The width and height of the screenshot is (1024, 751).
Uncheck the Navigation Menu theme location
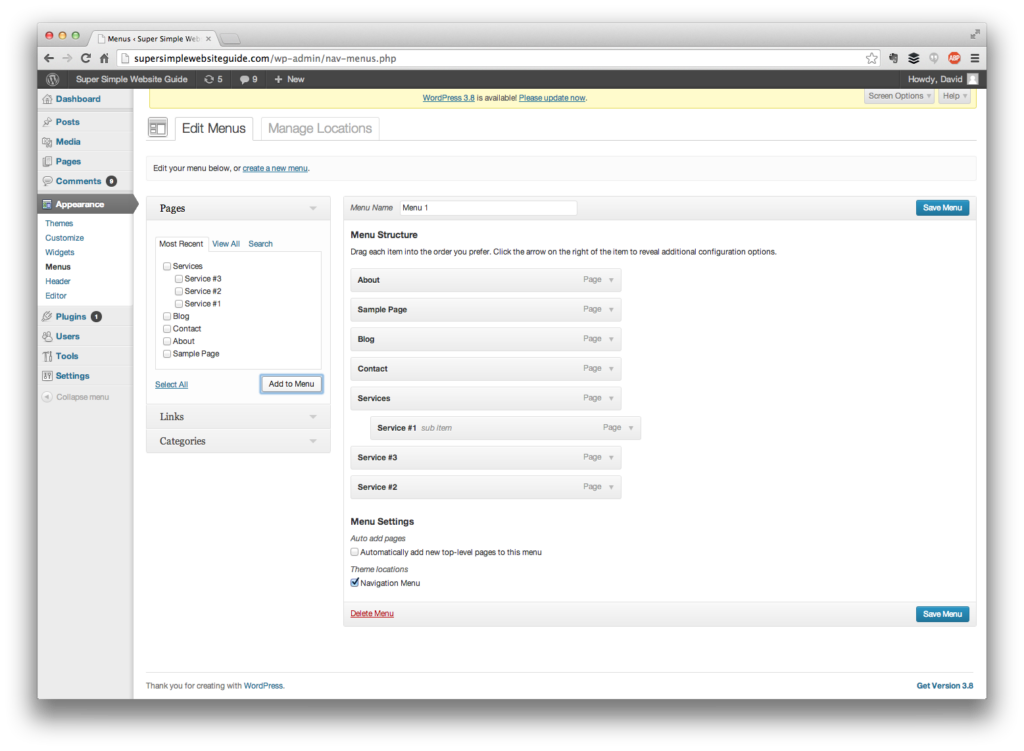355,583
